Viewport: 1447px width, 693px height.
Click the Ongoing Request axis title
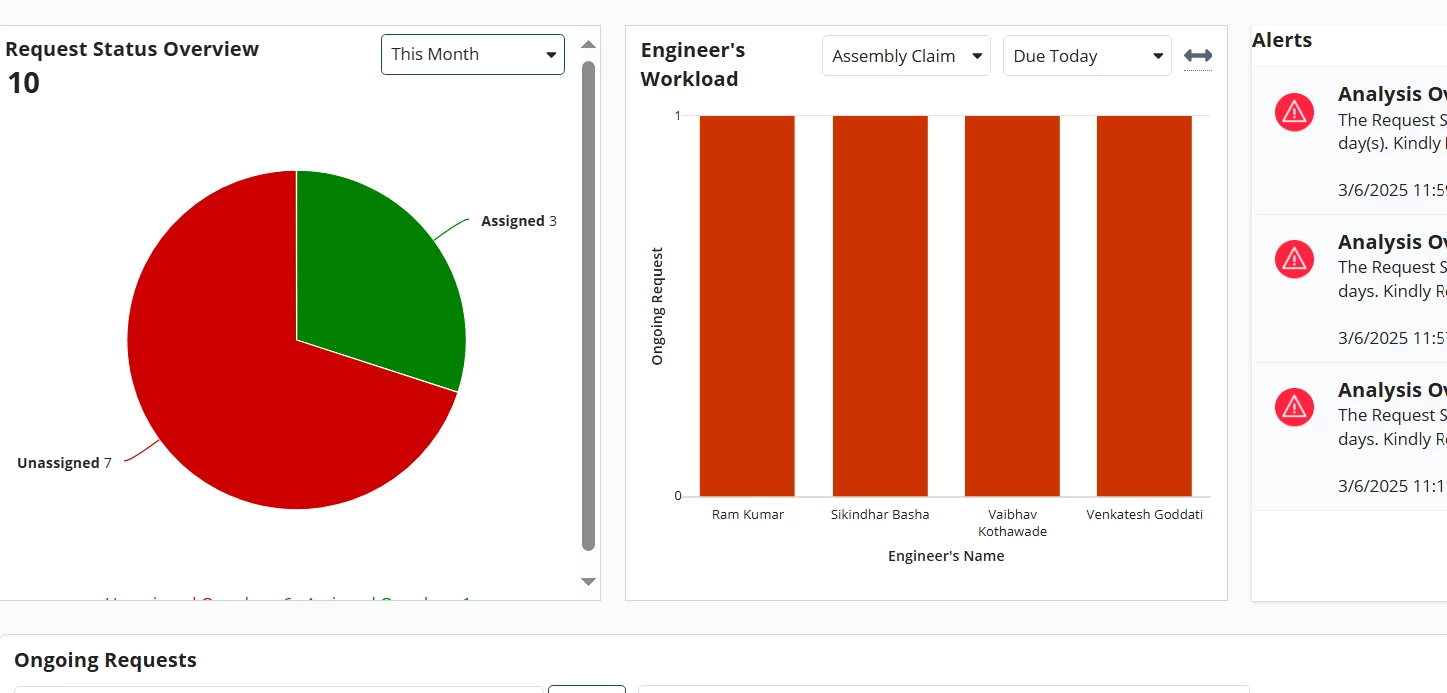[x=657, y=306]
